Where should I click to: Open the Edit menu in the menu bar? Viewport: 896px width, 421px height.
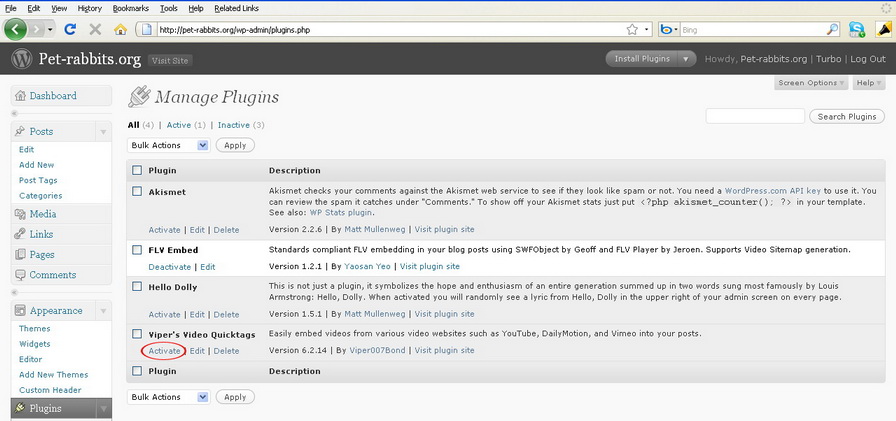34,8
